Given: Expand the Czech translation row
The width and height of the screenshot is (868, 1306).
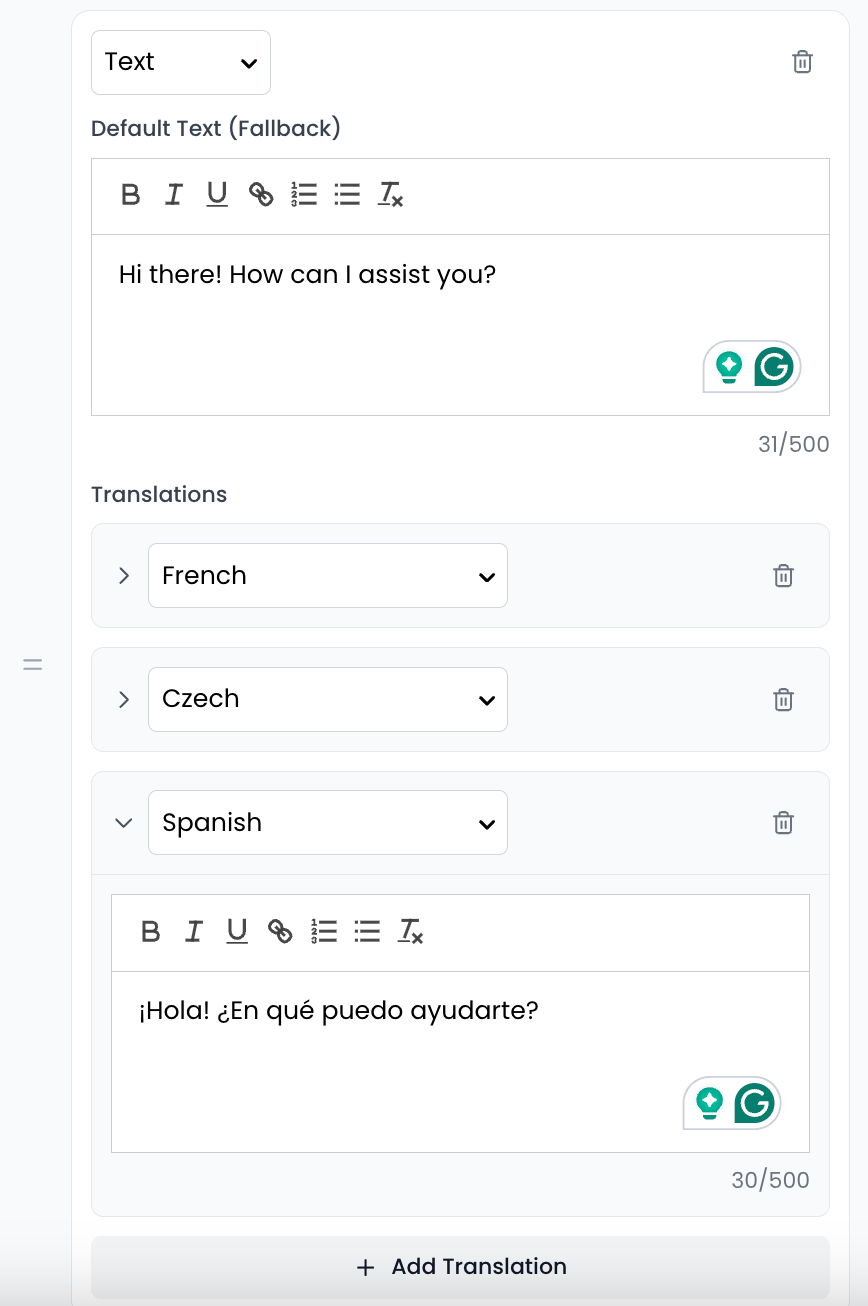Looking at the screenshot, I should [124, 700].
